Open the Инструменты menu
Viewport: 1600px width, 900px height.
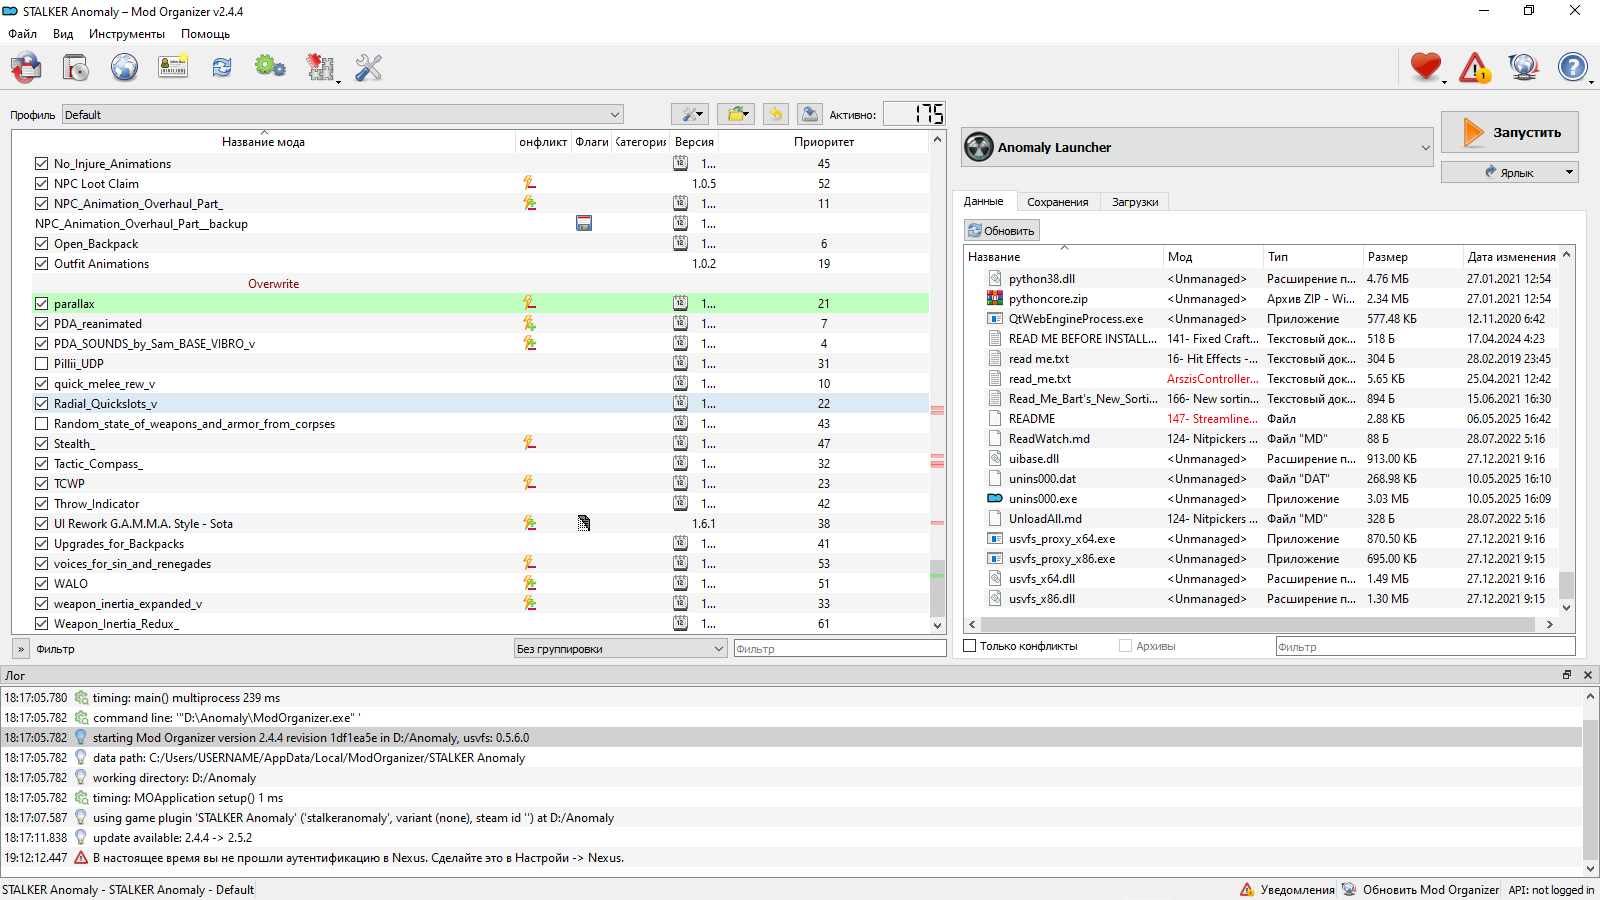(127, 34)
